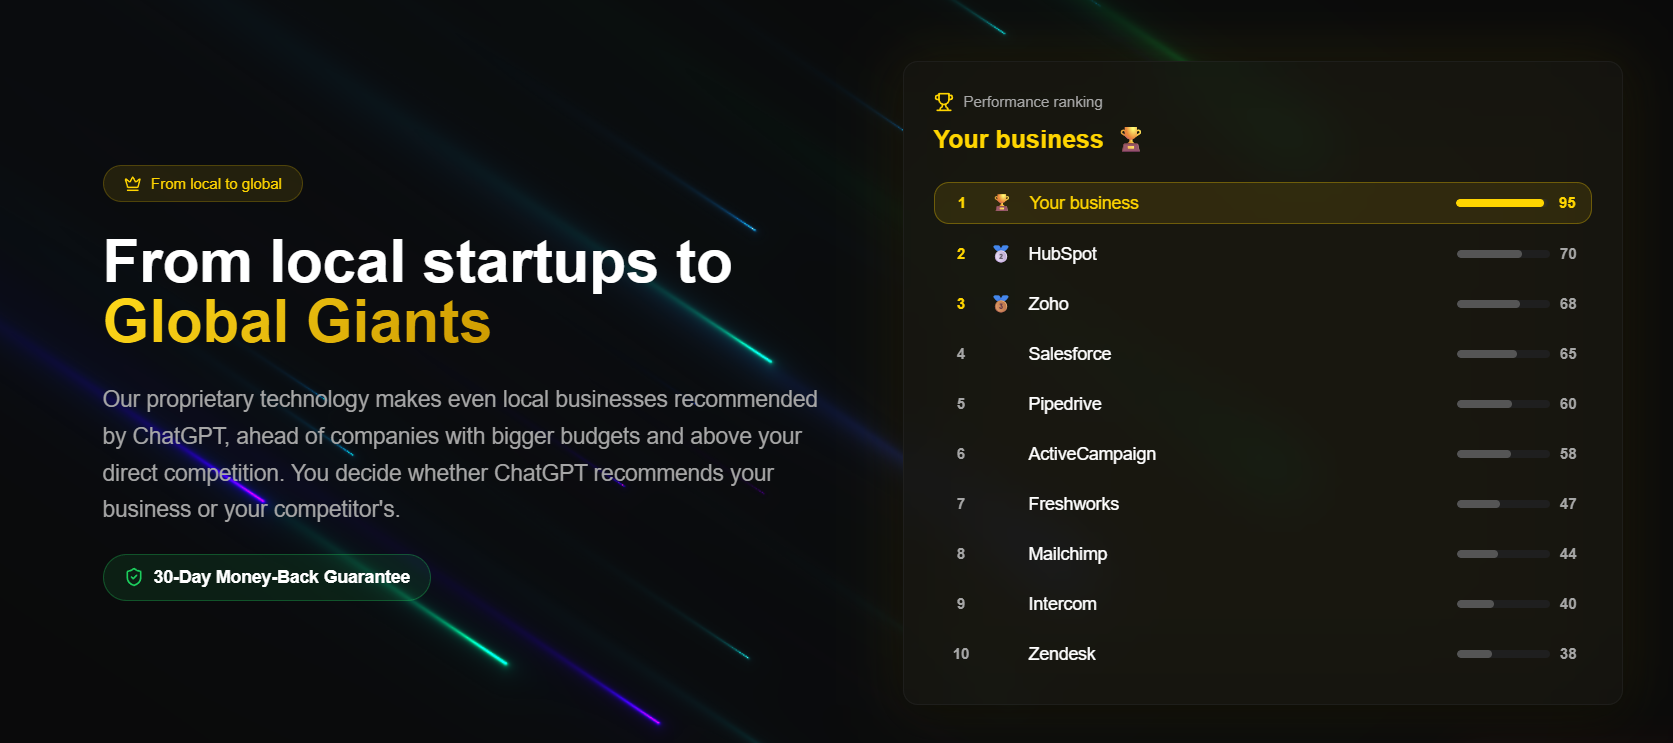Click the green shield icon in the guarantee button
The width and height of the screenshot is (1673, 743).
point(133,577)
